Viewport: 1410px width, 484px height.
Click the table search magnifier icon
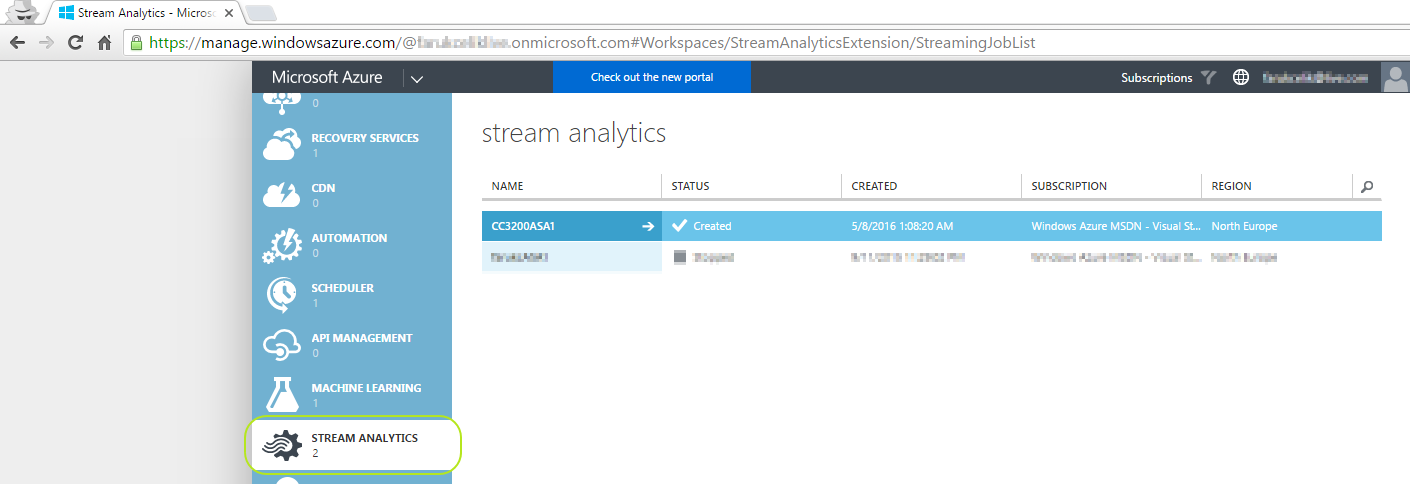1367,186
